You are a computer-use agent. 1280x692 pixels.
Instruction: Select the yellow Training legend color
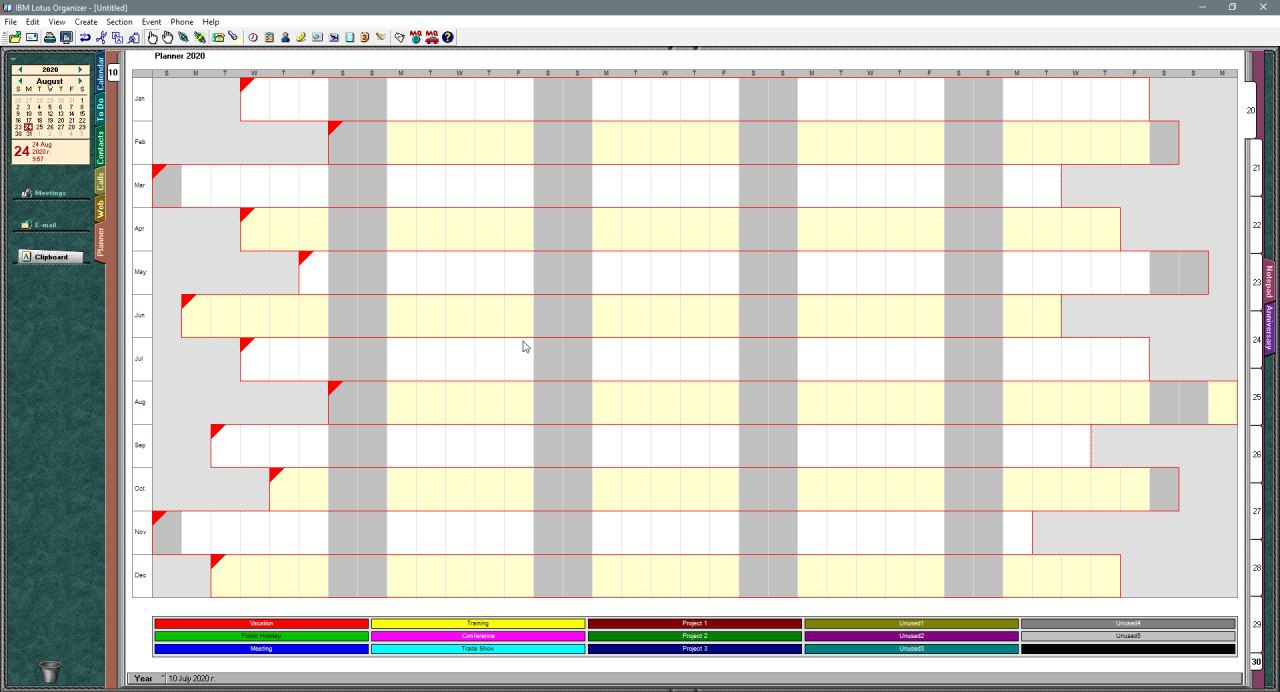click(x=478, y=623)
